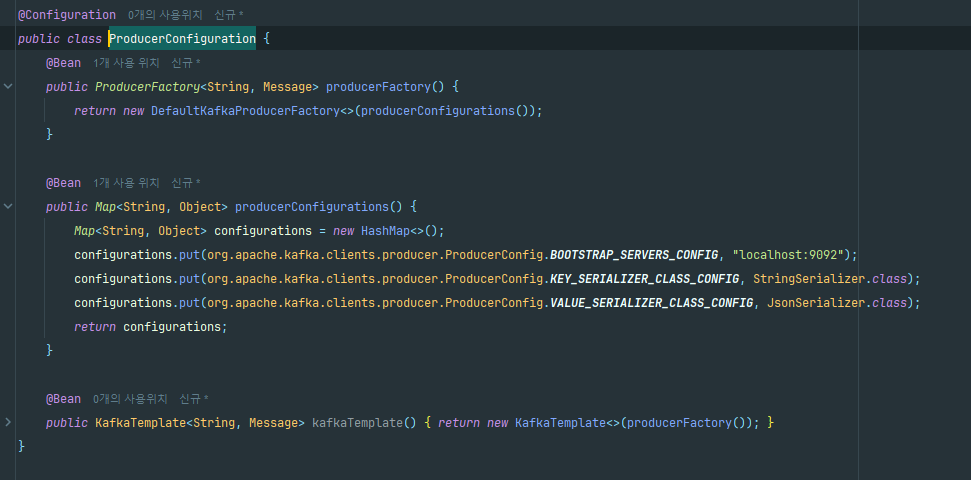Click the return configurations statement
Screen dimensions: 971x480
tap(150, 326)
